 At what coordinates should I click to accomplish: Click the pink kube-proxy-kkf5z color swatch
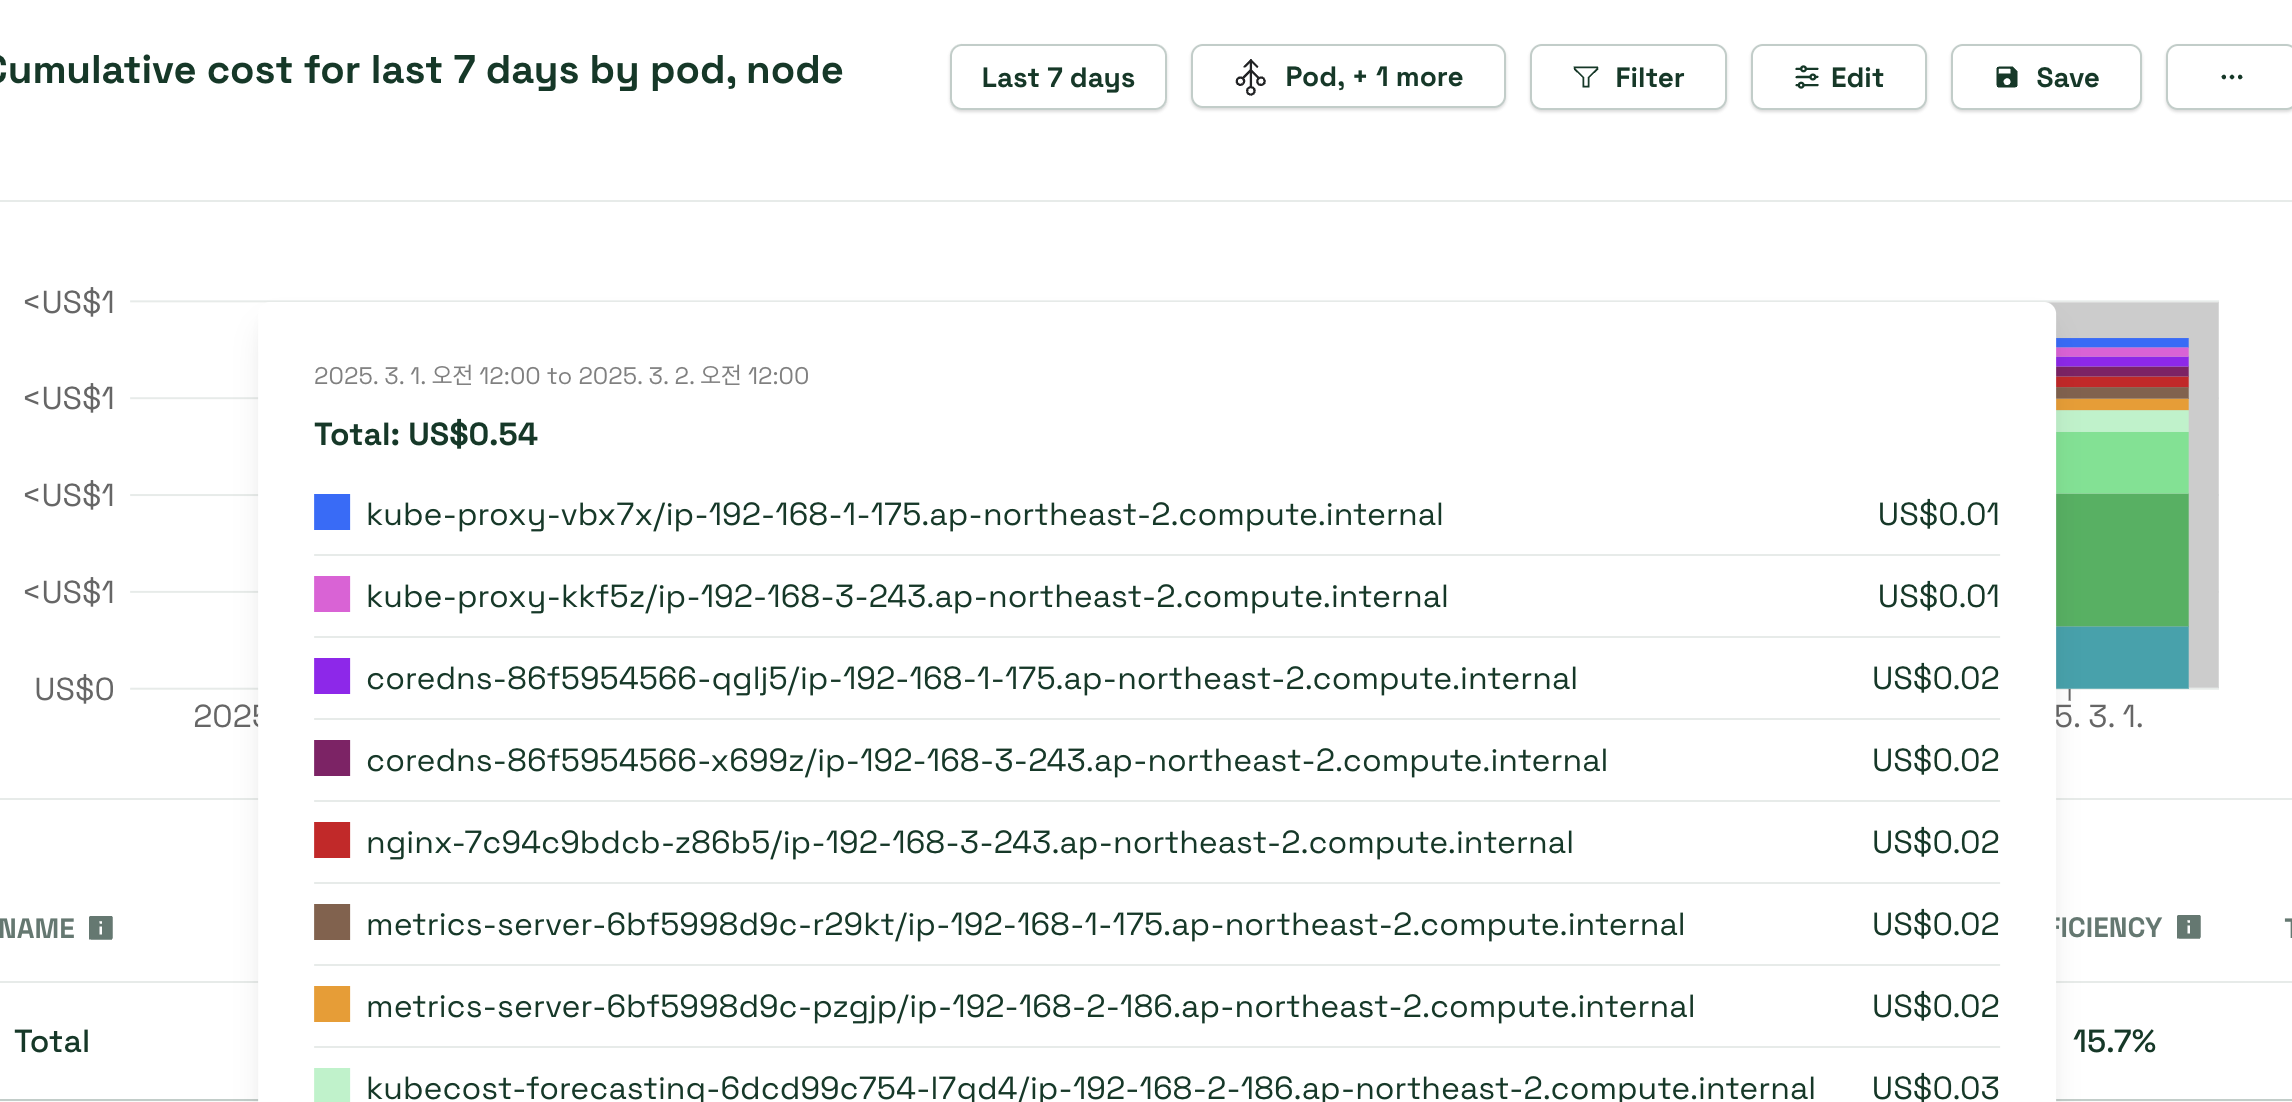[x=332, y=594]
